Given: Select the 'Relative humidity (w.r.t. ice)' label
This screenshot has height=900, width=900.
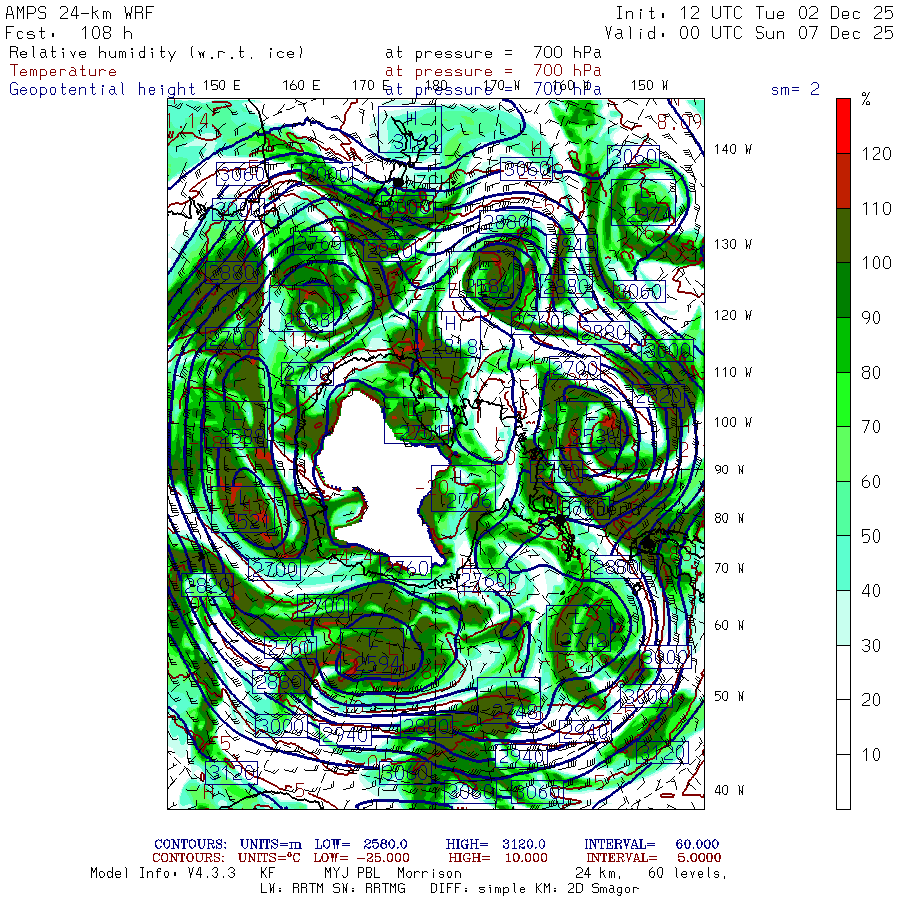Looking at the screenshot, I should click(156, 53).
